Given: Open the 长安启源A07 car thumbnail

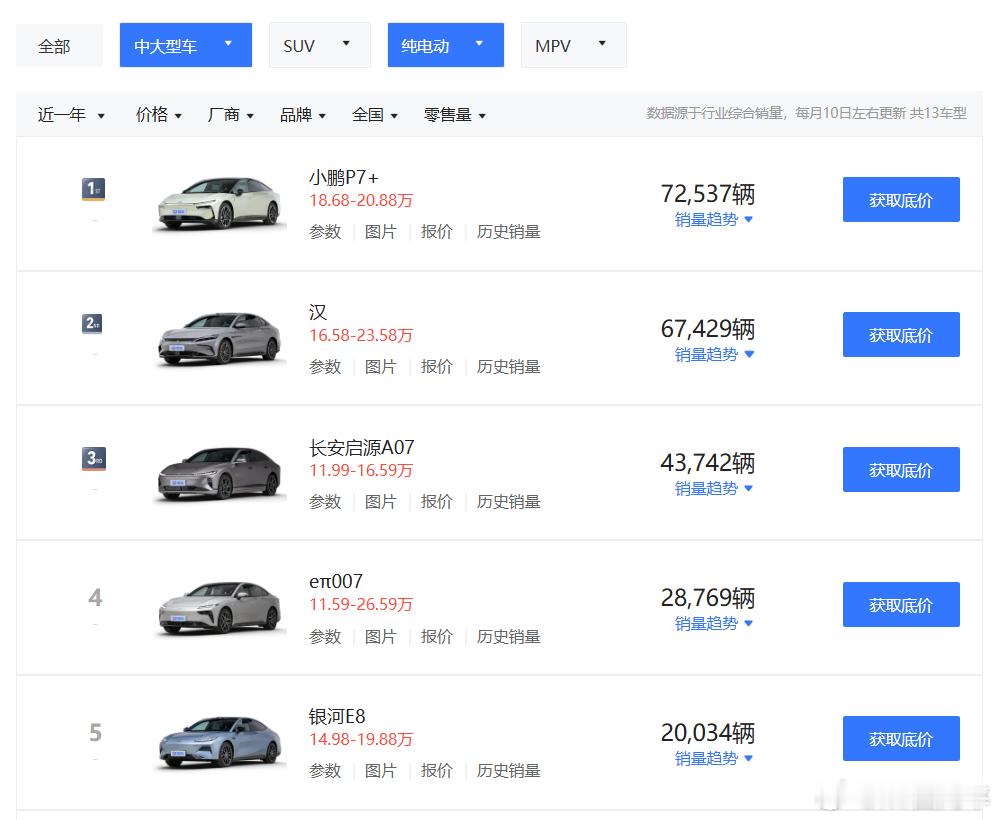Looking at the screenshot, I should coord(219,473).
